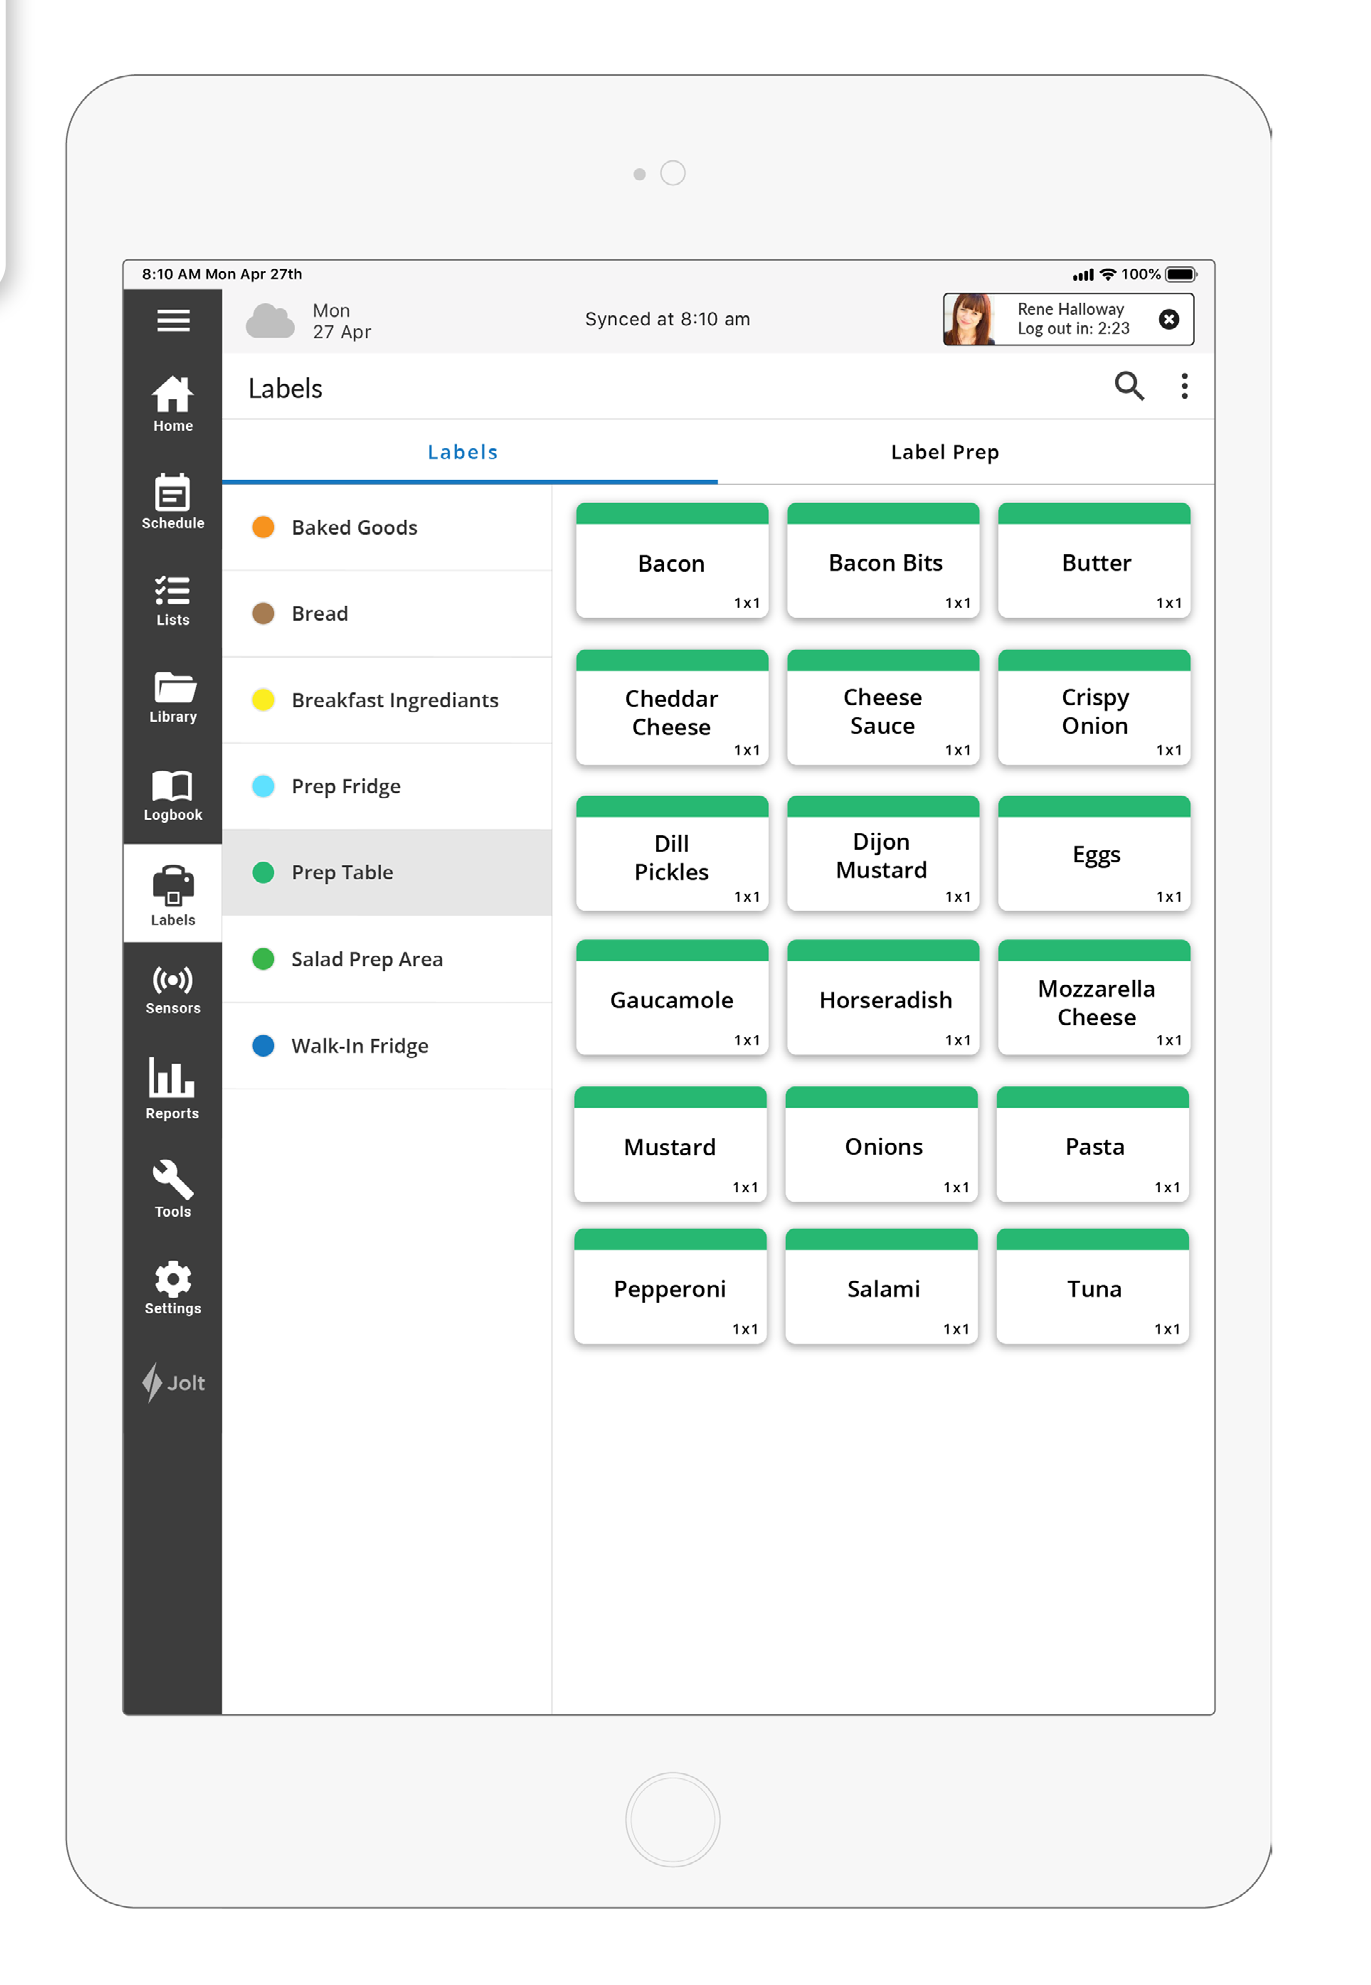The width and height of the screenshot is (1371, 1985).
Task: Open the Lists sidebar icon
Action: click(173, 600)
